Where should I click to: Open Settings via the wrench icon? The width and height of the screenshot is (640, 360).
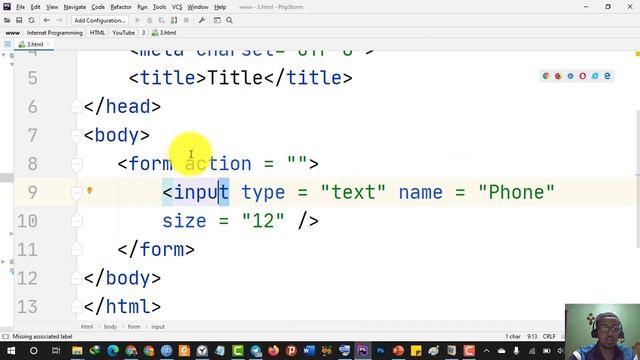pos(202,20)
